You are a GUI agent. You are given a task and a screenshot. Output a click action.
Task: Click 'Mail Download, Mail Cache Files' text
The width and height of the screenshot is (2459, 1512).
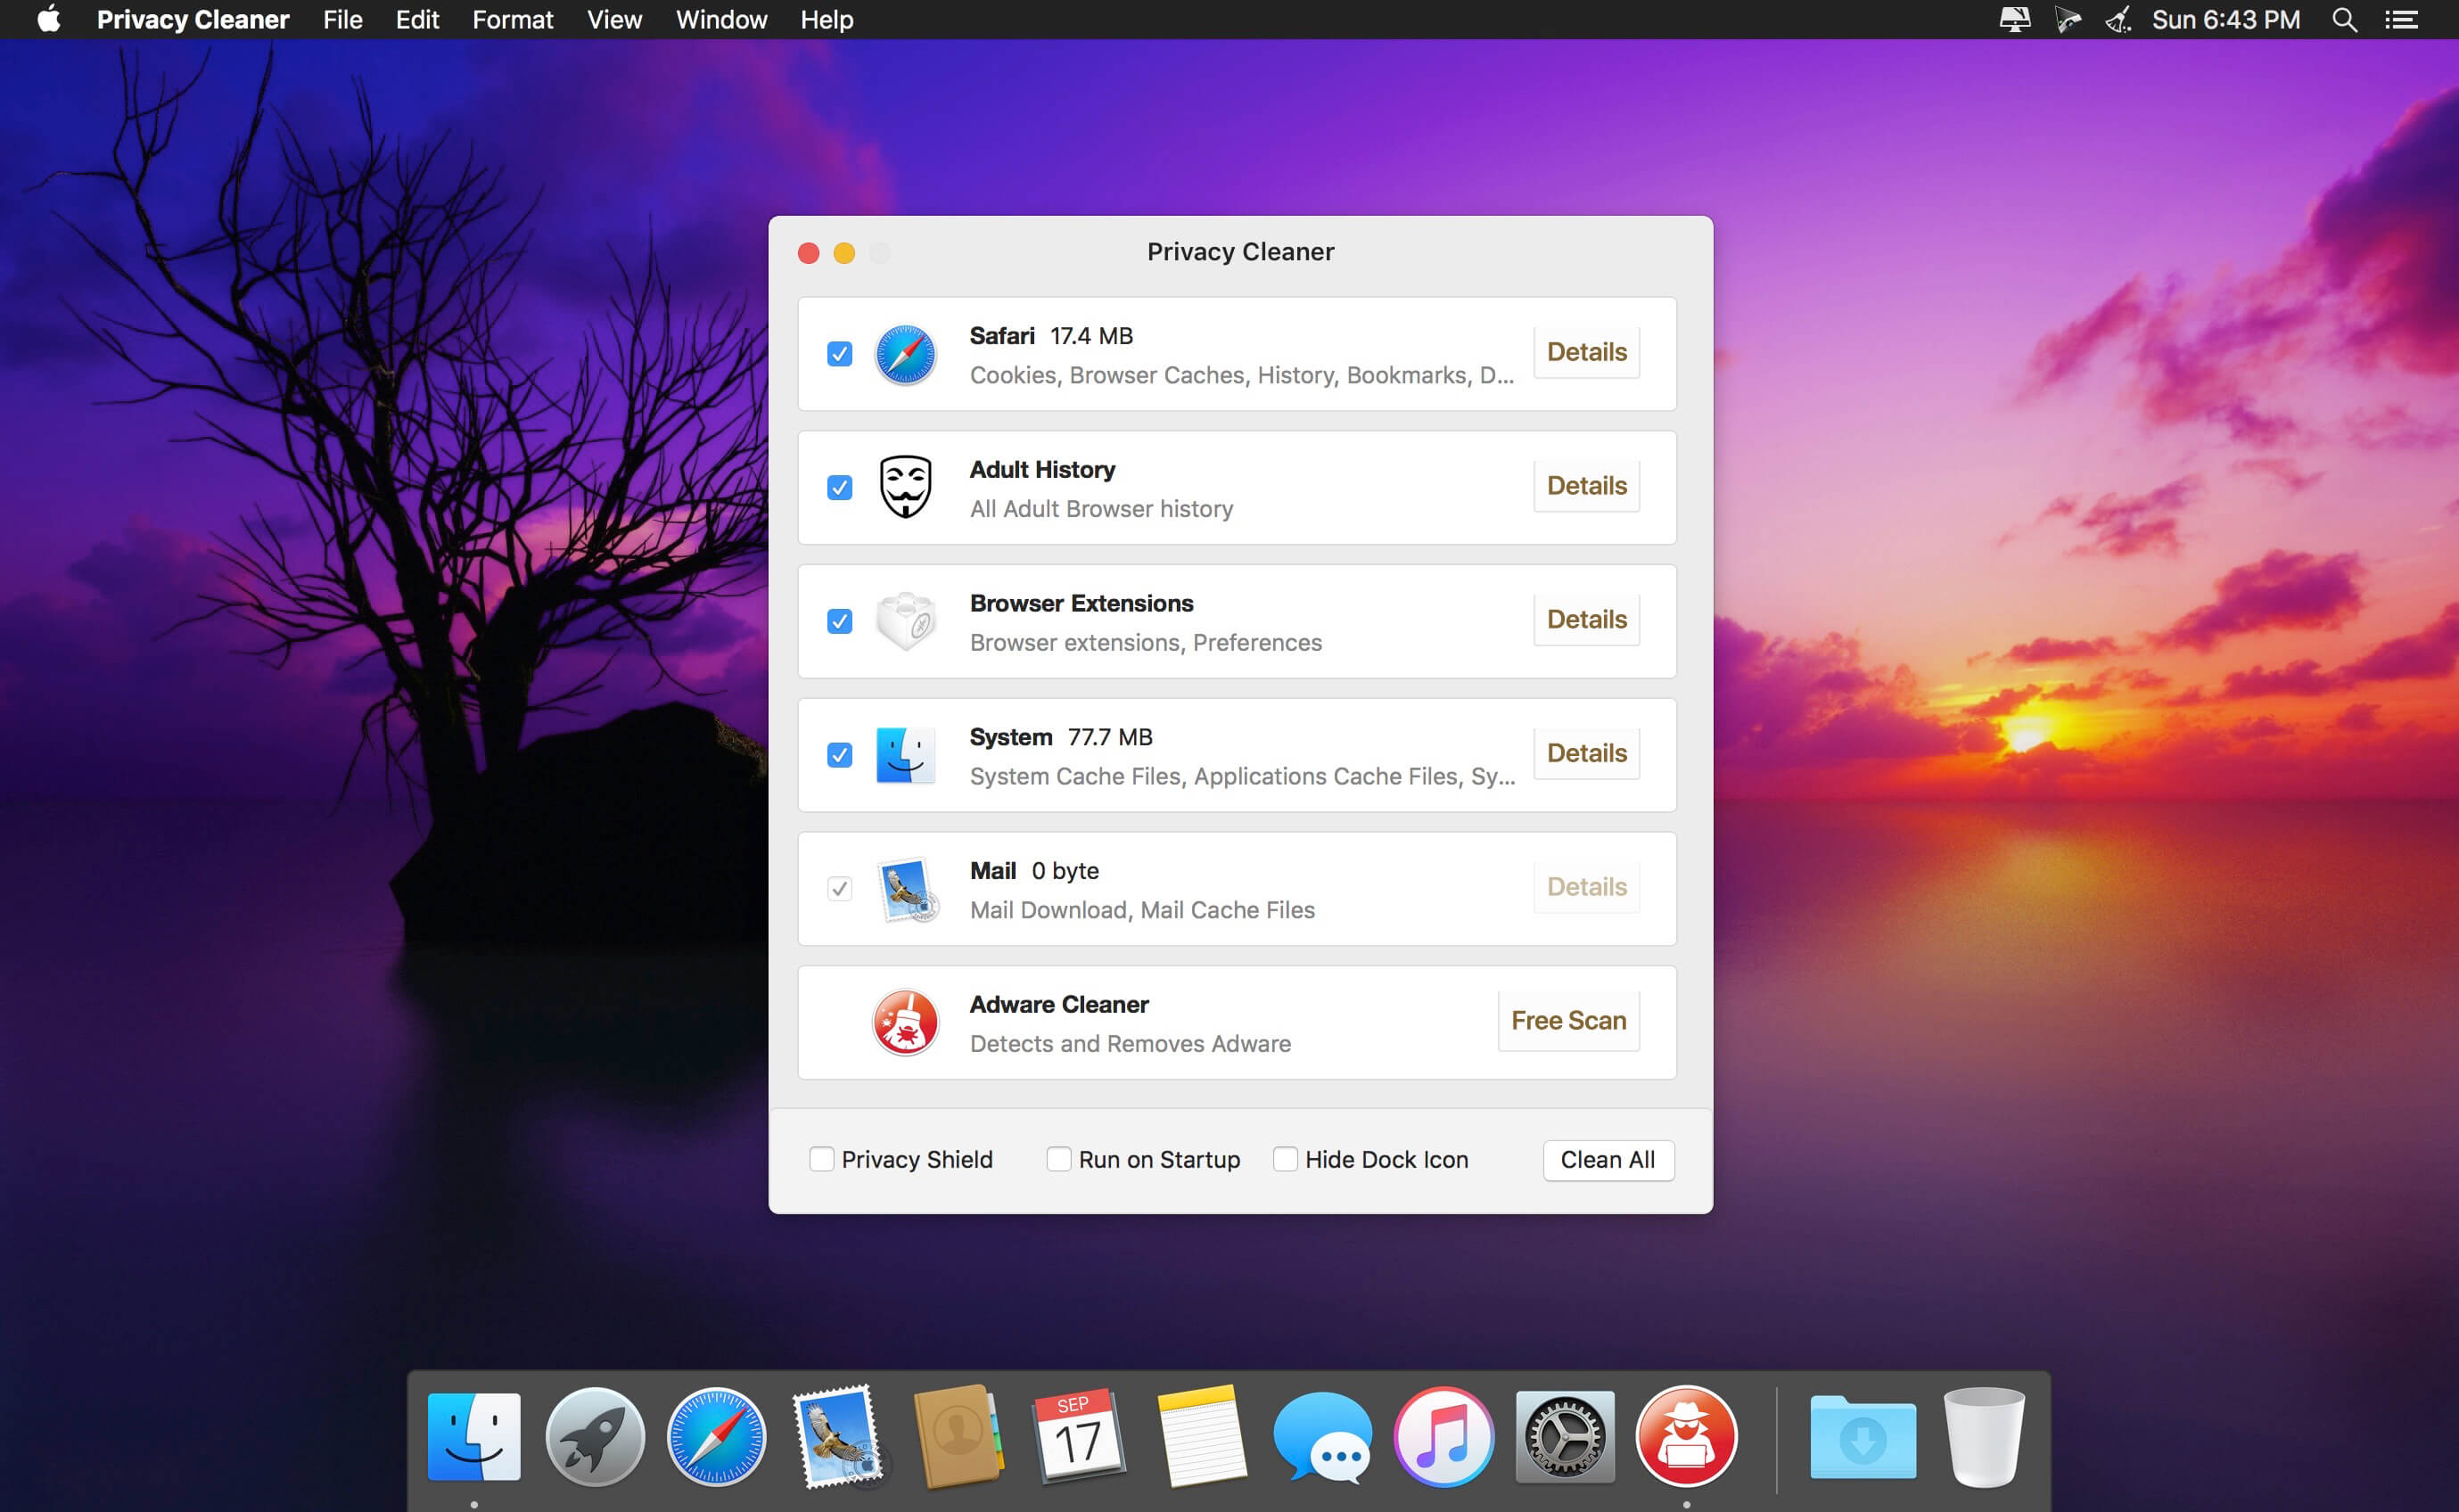[1142, 910]
